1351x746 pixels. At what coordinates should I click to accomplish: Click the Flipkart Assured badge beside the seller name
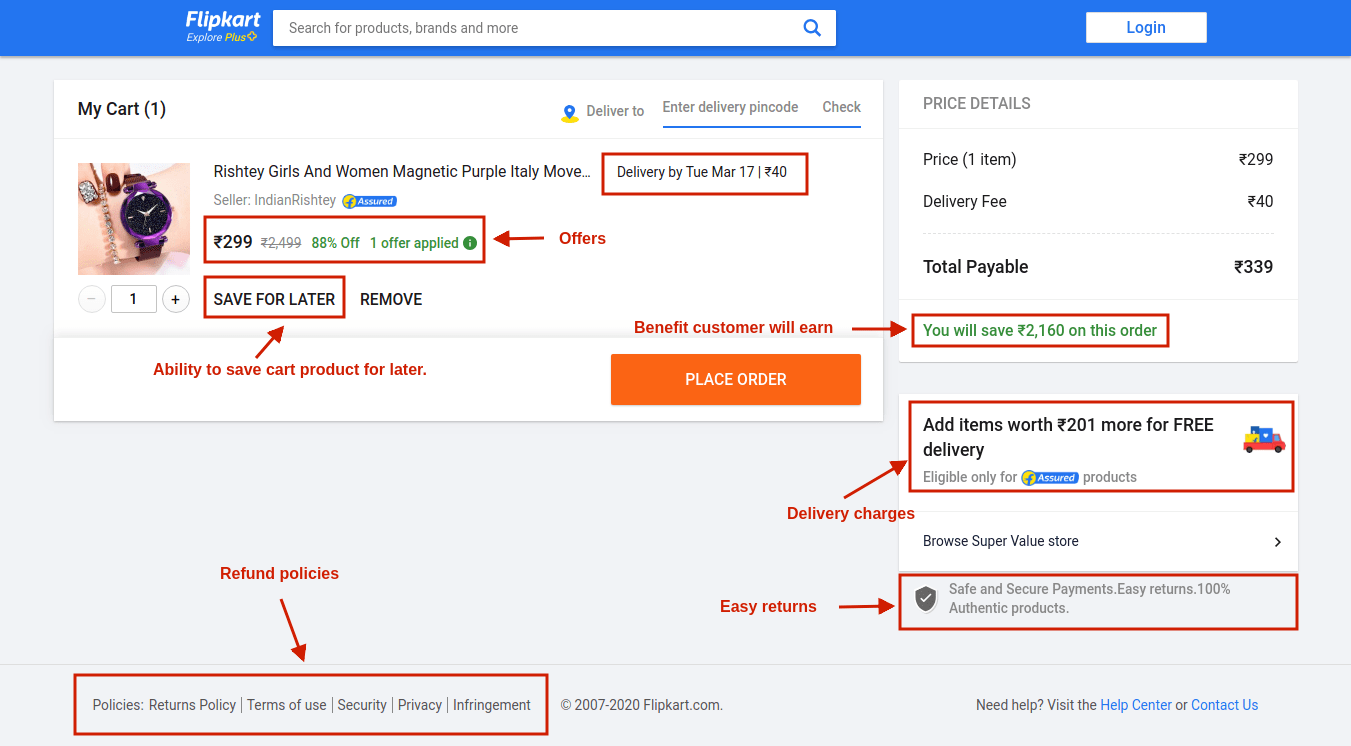368,201
